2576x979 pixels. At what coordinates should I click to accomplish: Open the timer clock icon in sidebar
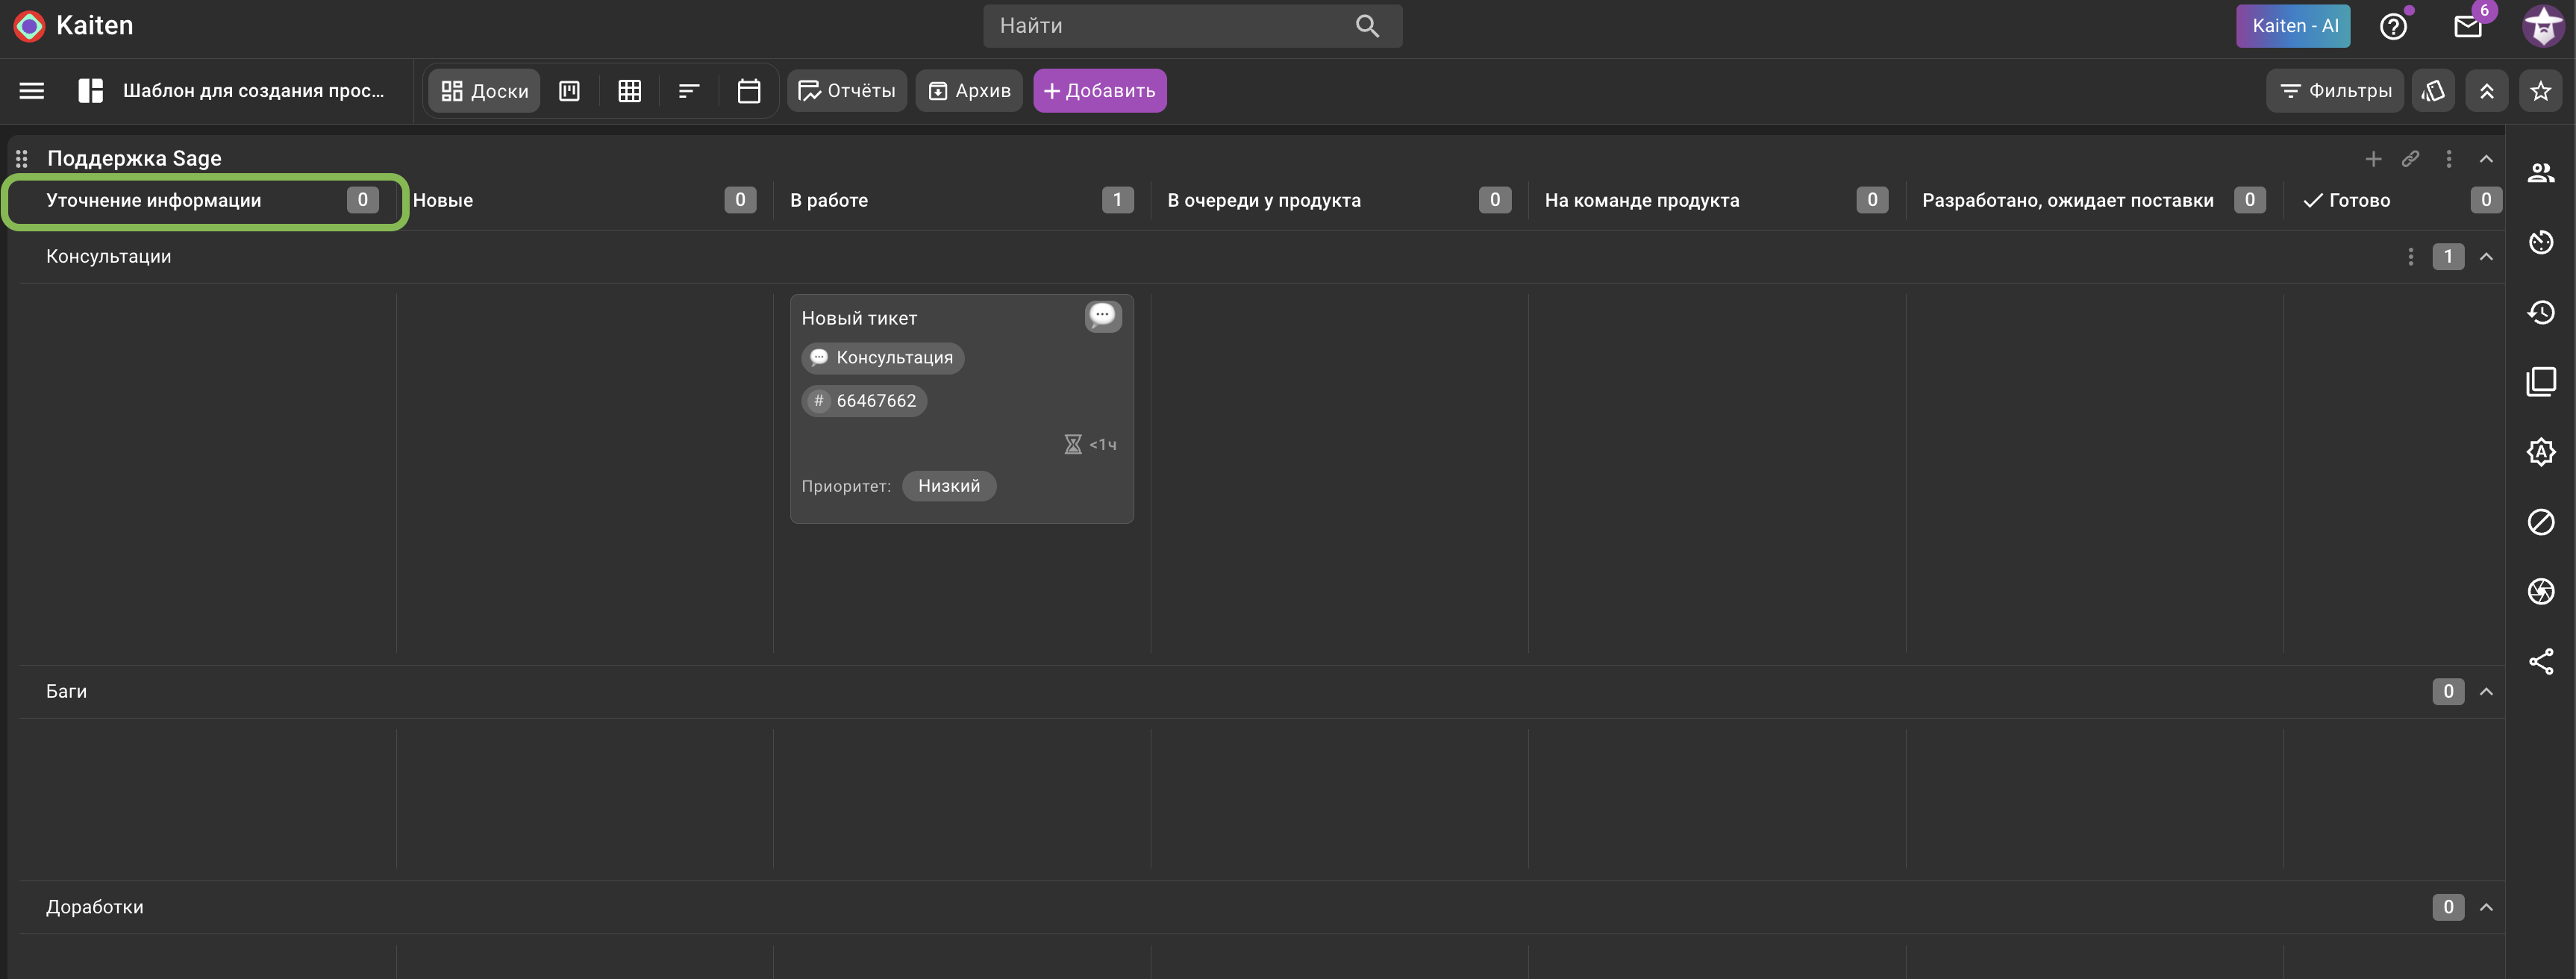point(2541,242)
